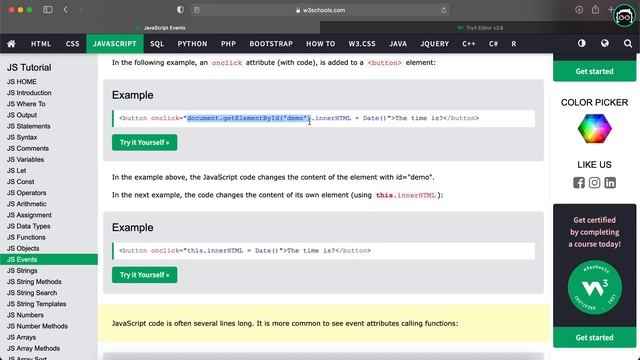Open JS Statements in sidebar
640x360 pixels.
pos(29,126)
